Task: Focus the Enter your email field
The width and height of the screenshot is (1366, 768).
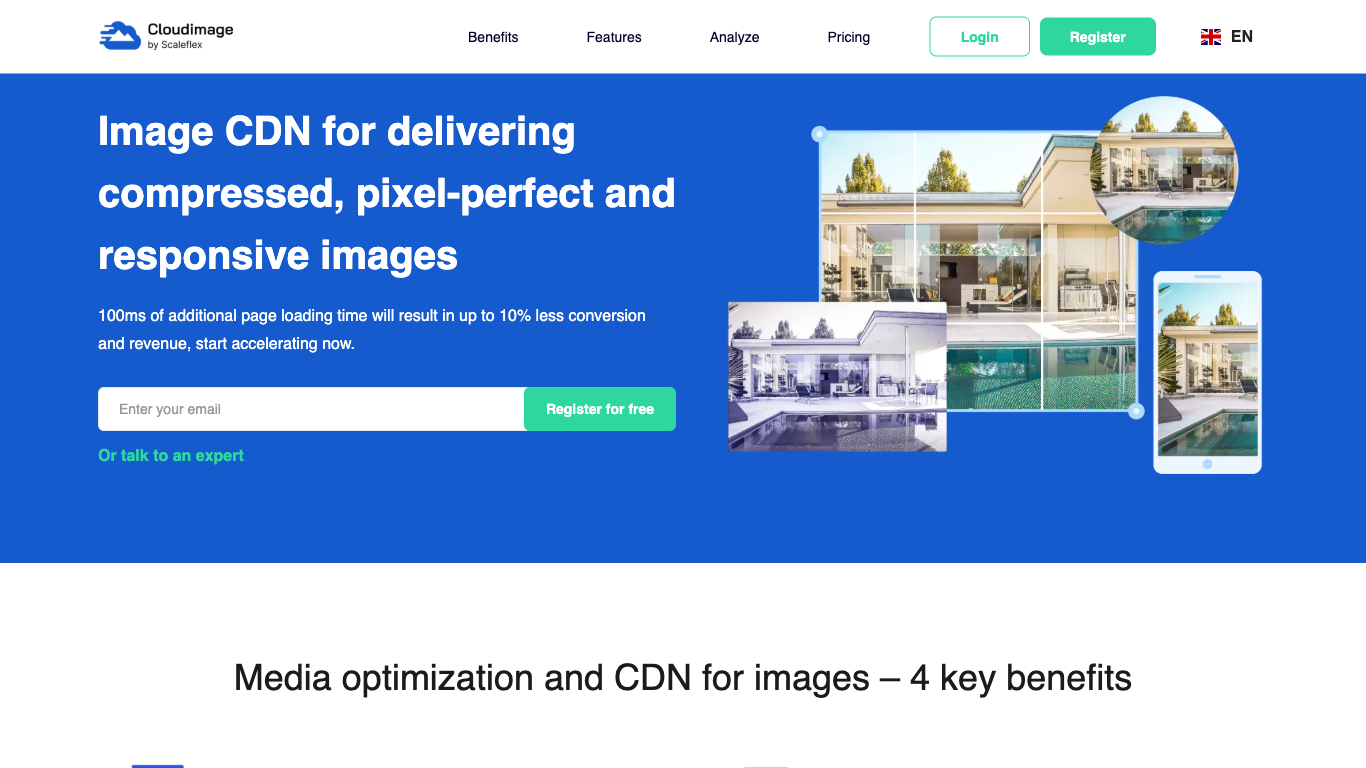Action: point(311,409)
